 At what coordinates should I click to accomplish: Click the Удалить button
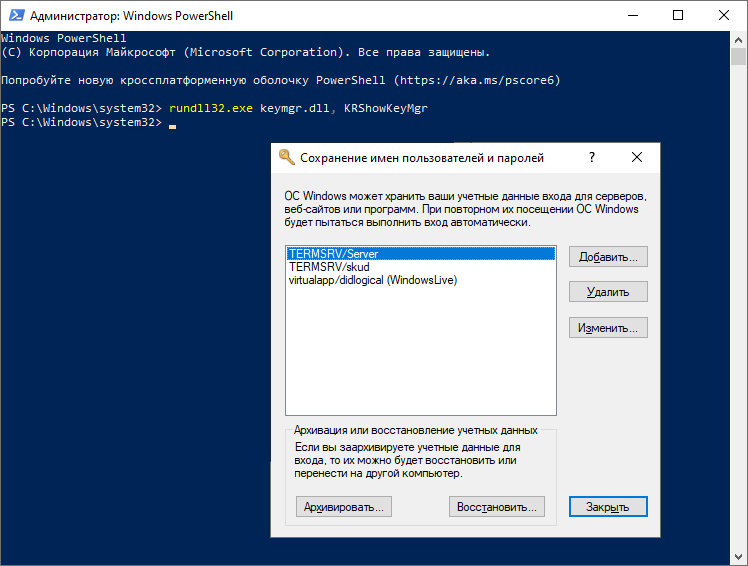tap(608, 292)
